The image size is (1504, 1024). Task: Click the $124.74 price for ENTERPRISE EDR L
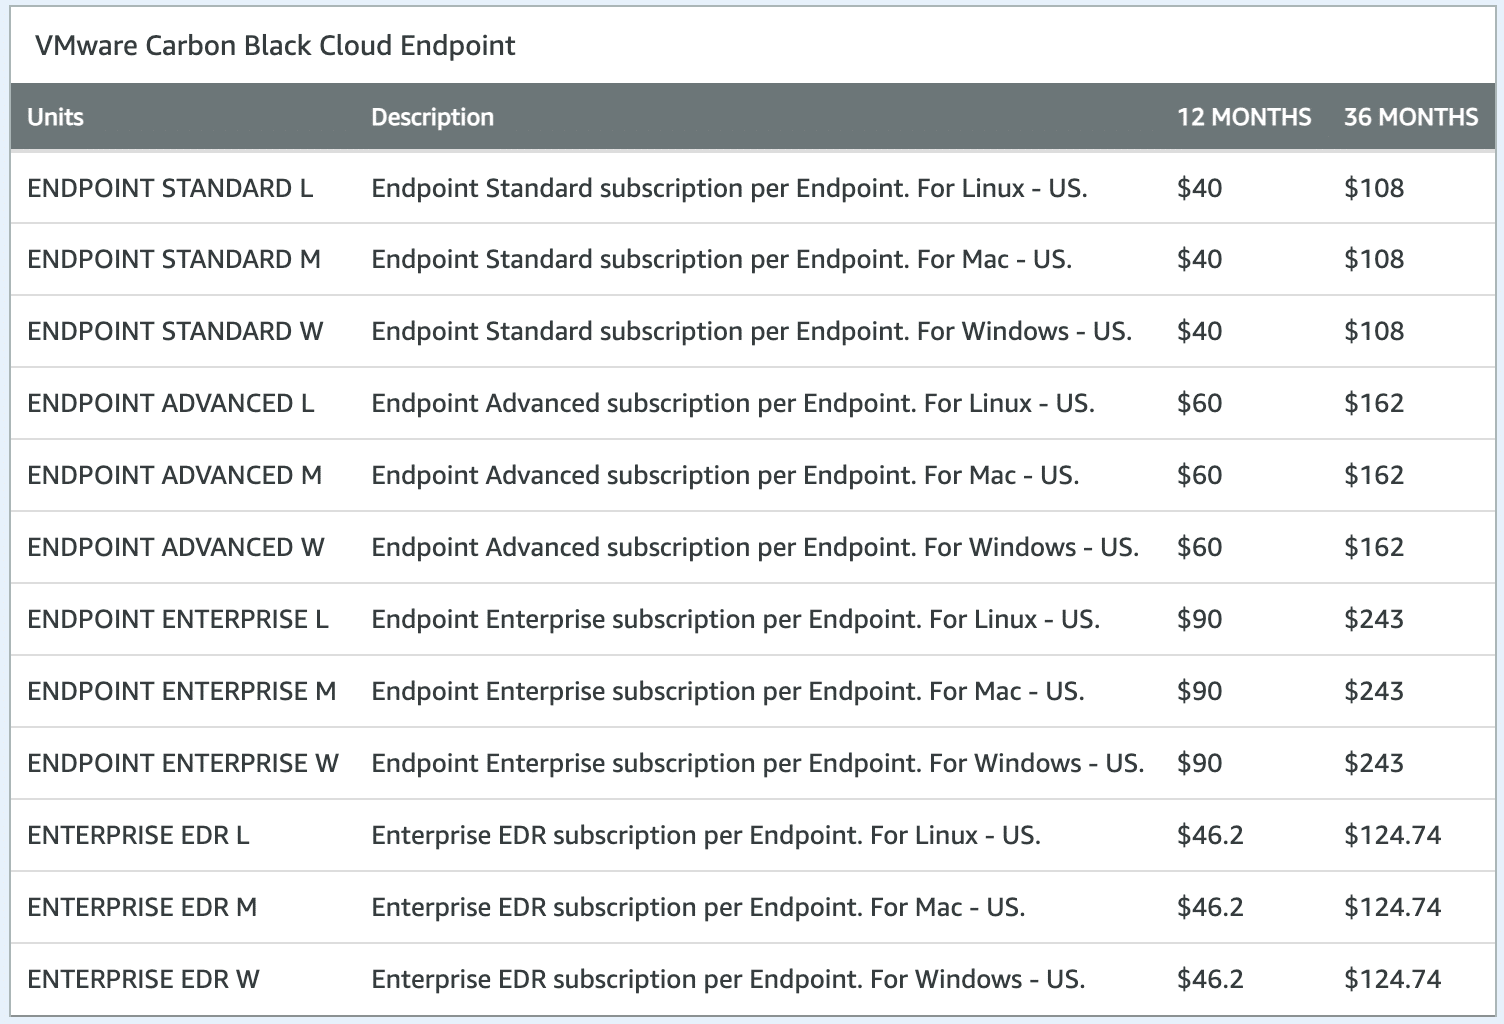click(x=1393, y=836)
